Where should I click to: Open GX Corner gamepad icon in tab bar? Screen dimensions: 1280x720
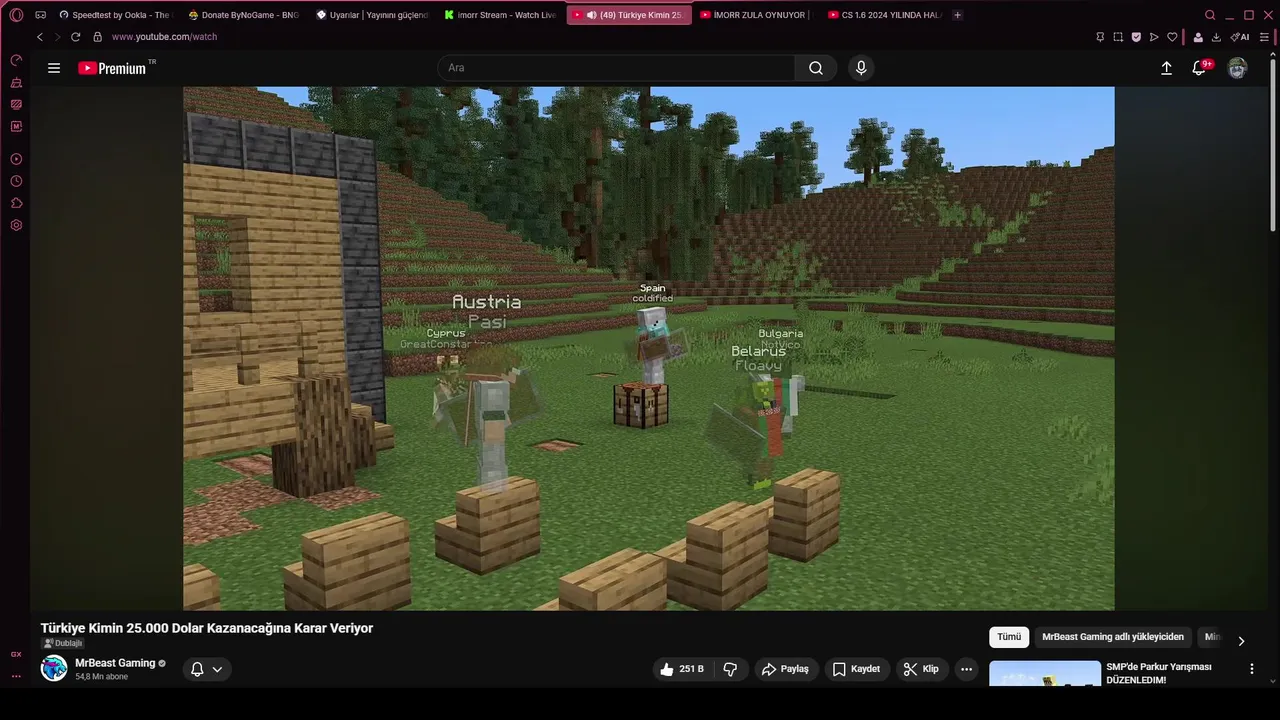41,15
